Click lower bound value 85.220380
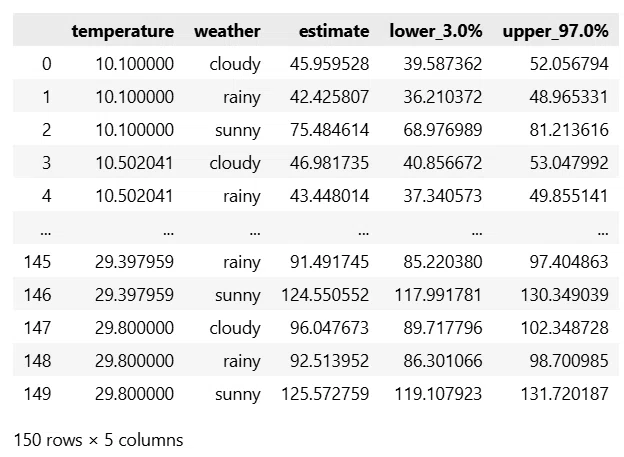The image size is (624, 457). (443, 262)
